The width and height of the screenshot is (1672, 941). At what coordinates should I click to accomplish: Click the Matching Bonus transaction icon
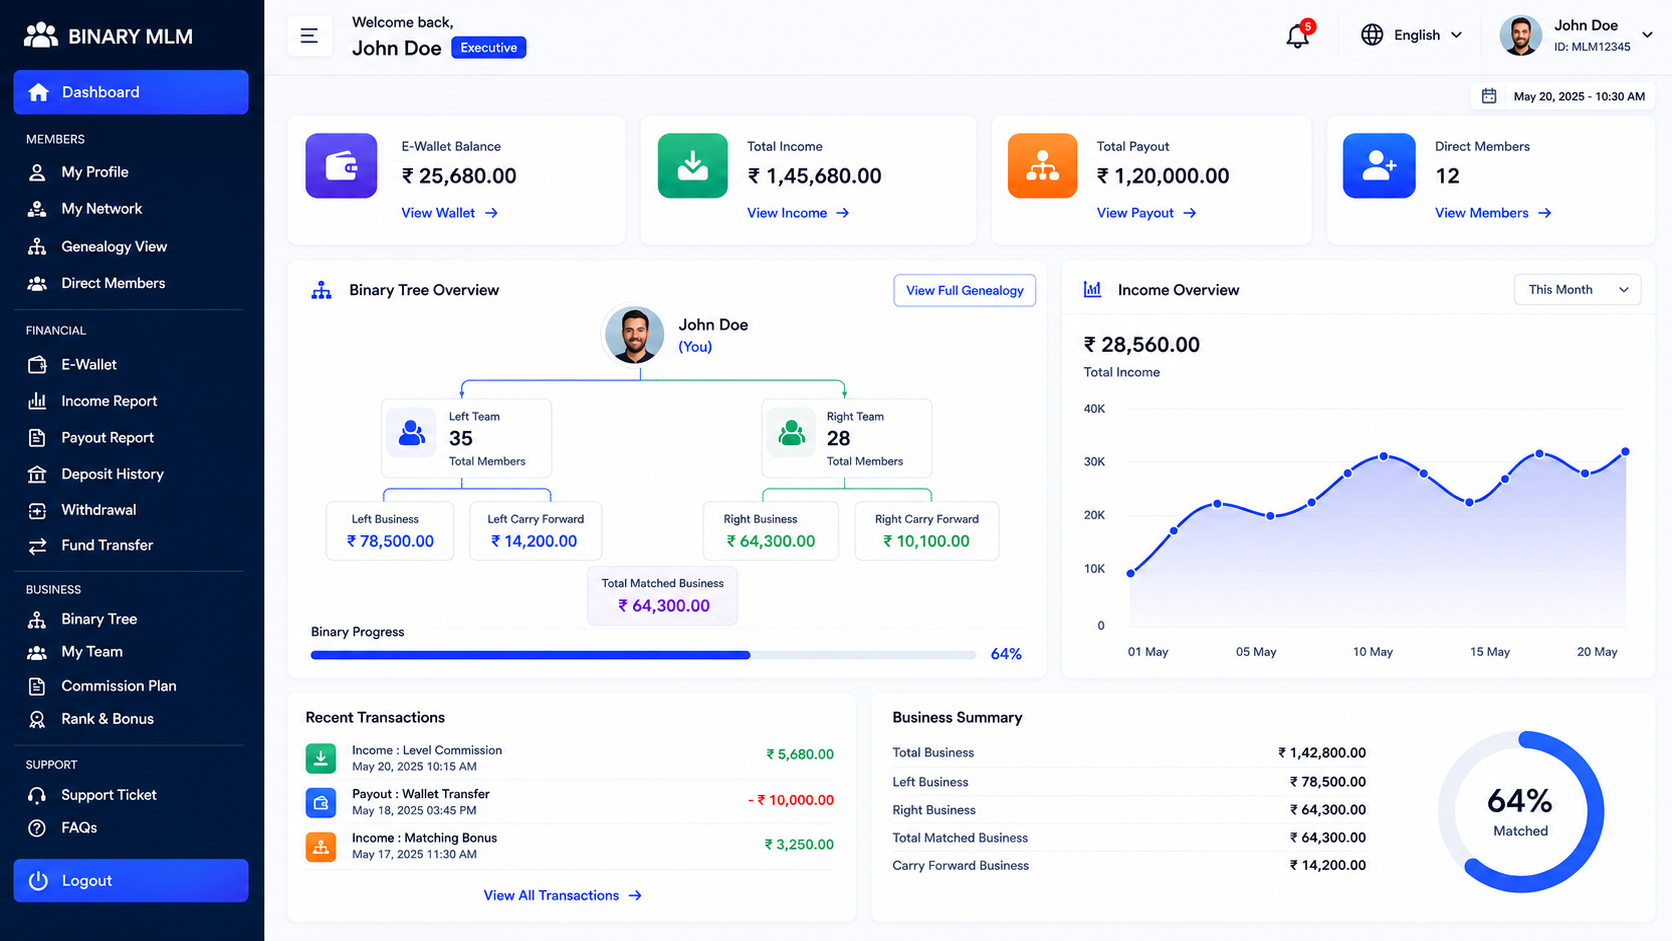pyautogui.click(x=321, y=846)
